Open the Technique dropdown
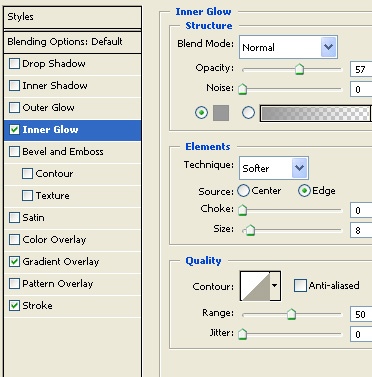This screenshot has height=377, width=372. pyautogui.click(x=274, y=168)
